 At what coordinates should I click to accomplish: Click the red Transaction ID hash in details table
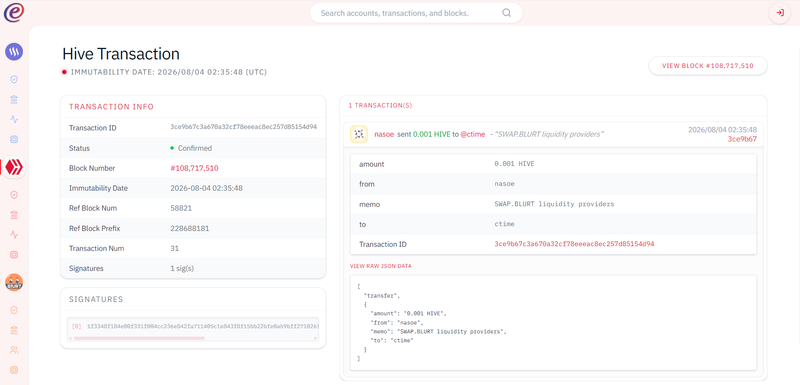[574, 244]
